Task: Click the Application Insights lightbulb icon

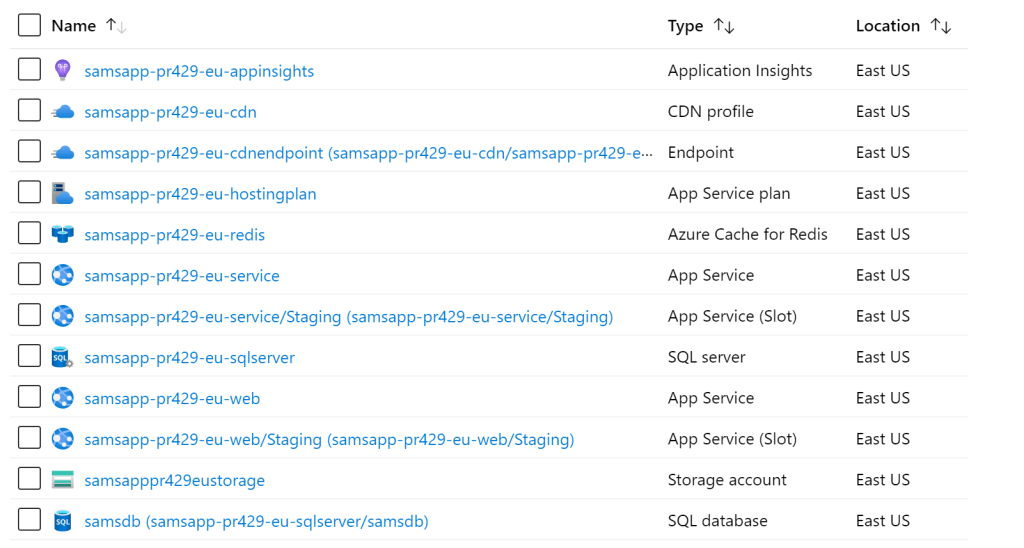Action: (62, 70)
